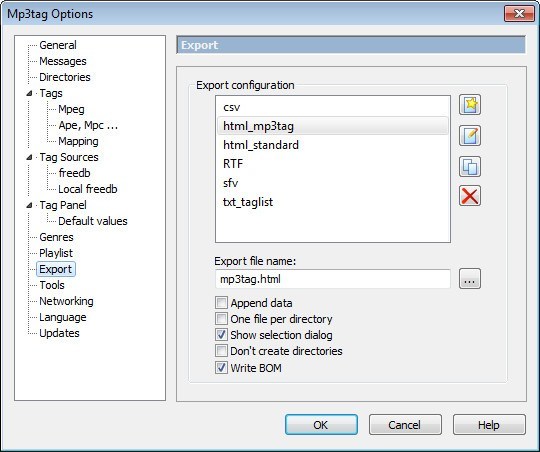The image size is (540, 452).
Task: Click the Duplicate export configuration icon
Action: pos(470,166)
